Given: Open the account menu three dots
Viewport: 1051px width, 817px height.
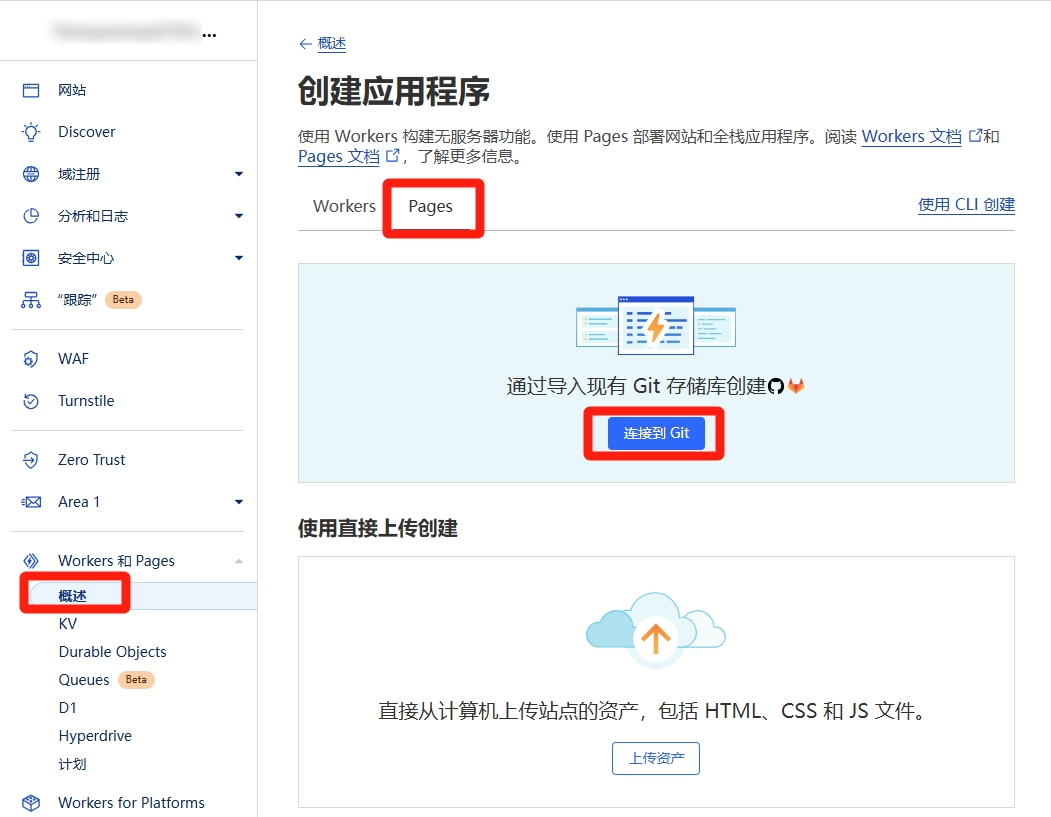Looking at the screenshot, I should coord(210,35).
